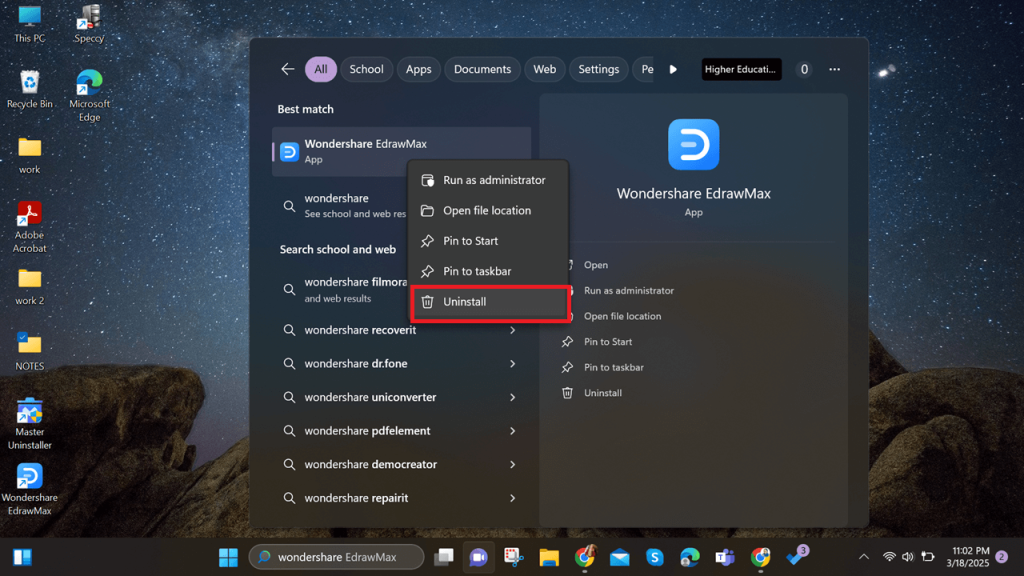Open Microsoft Edge on the taskbar
Image resolution: width=1024 pixels, height=576 pixels.
pyautogui.click(x=690, y=557)
